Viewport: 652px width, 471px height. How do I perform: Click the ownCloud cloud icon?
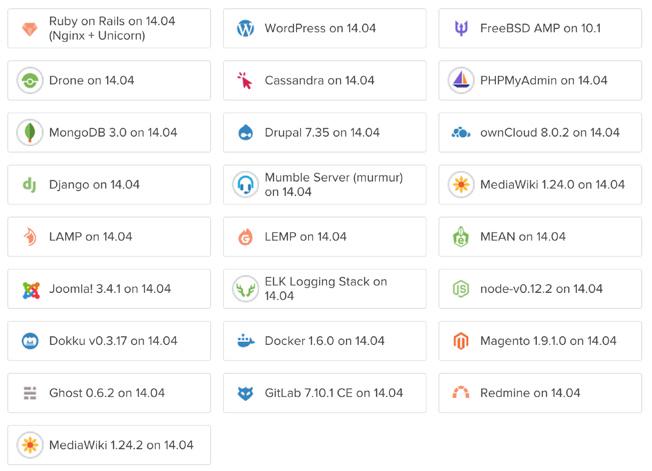[461, 133]
